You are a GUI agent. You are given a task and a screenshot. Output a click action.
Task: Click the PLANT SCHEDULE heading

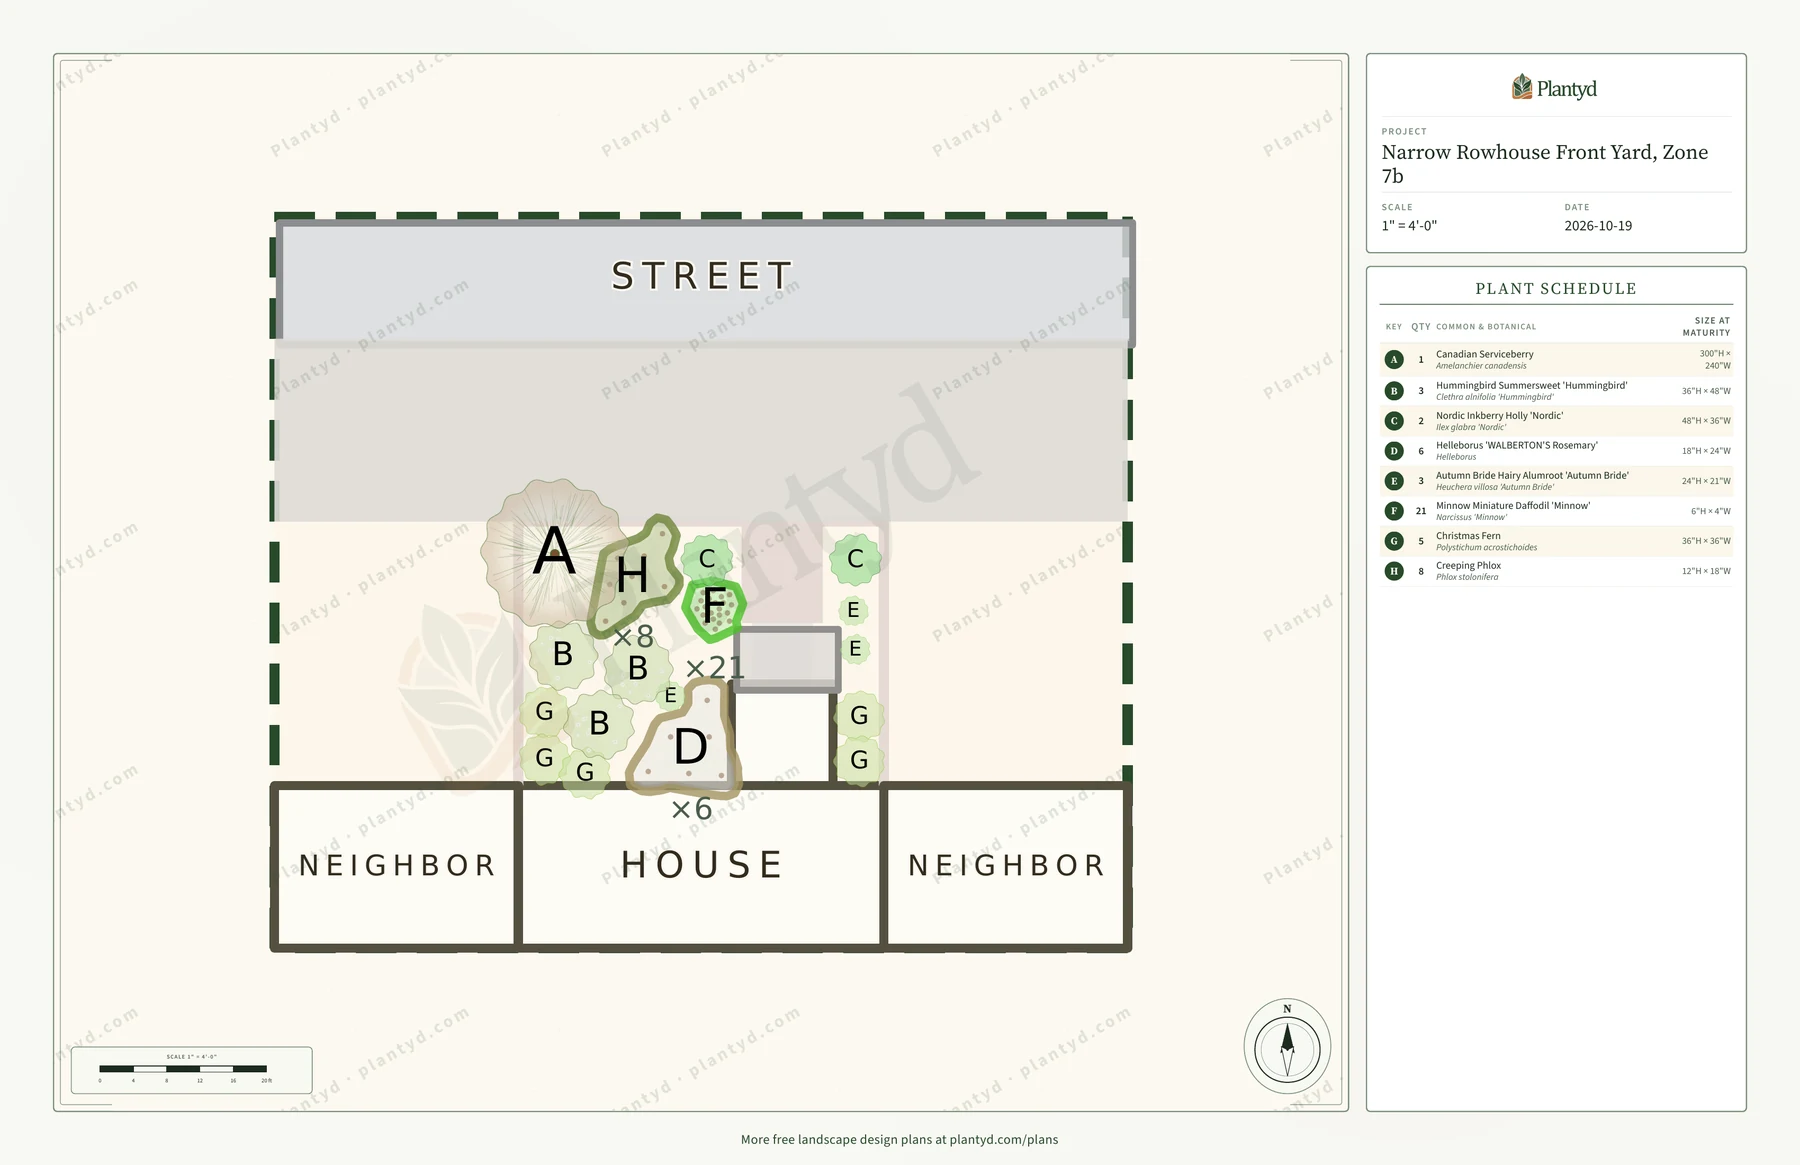(x=1556, y=289)
